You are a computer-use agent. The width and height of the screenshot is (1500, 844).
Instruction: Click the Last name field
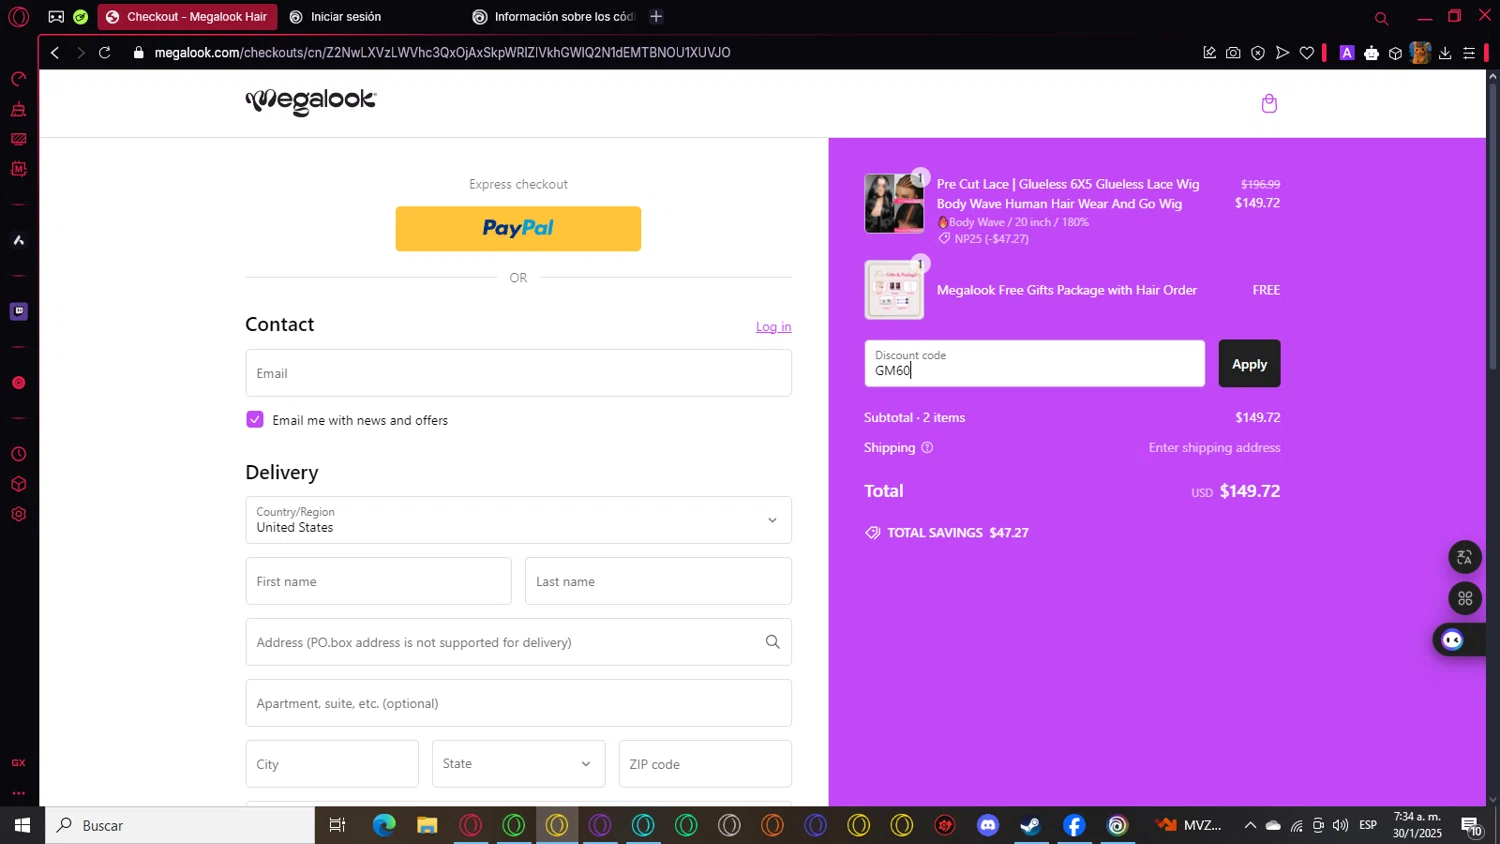658,581
